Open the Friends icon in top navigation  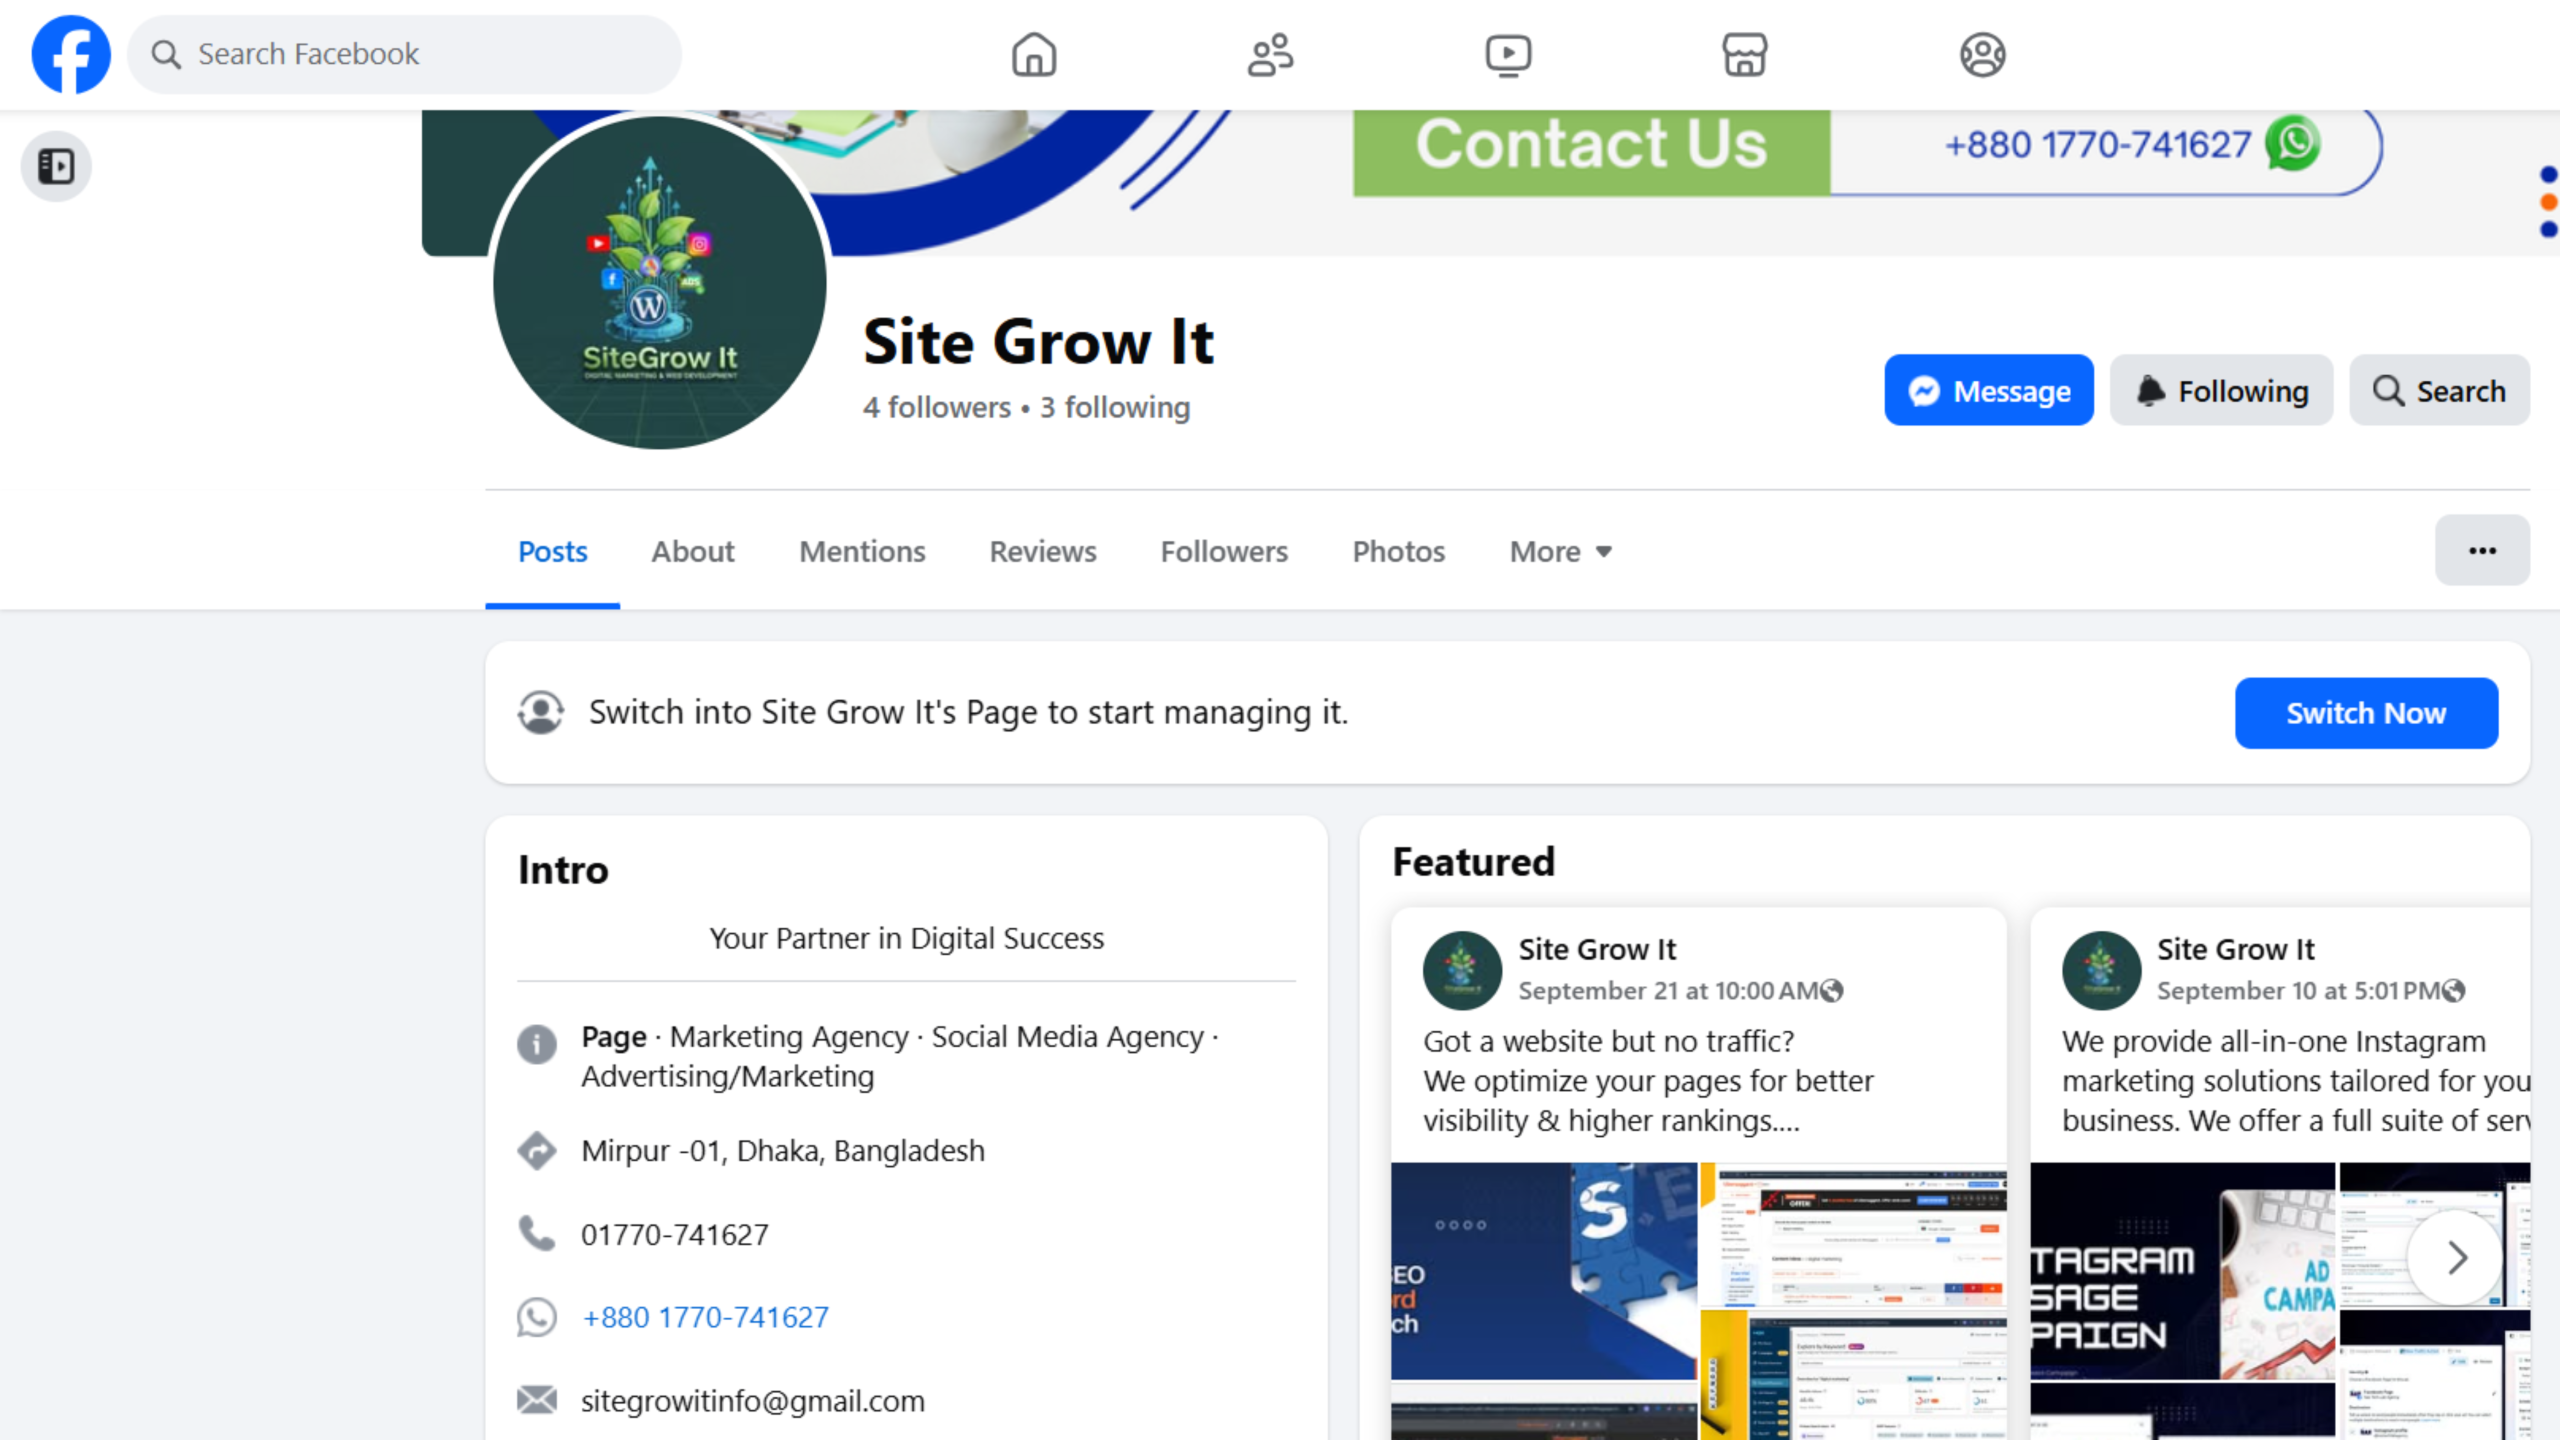[1270, 54]
